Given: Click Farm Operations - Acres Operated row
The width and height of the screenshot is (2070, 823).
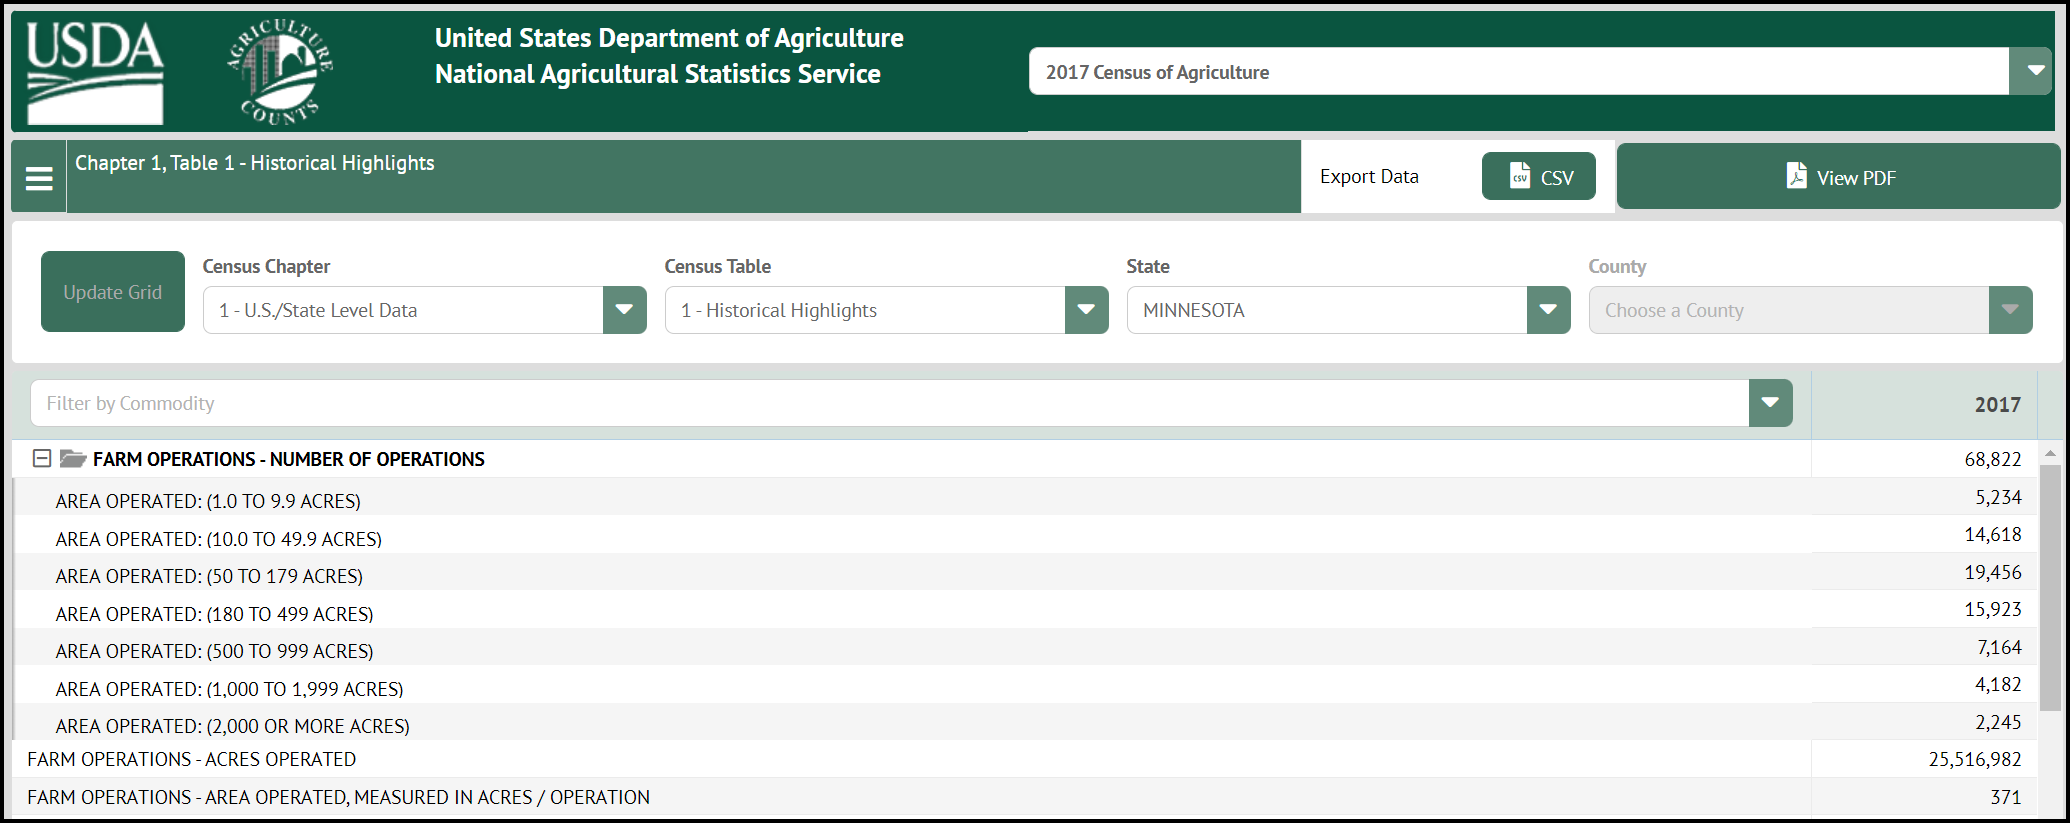Looking at the screenshot, I should pos(191,759).
